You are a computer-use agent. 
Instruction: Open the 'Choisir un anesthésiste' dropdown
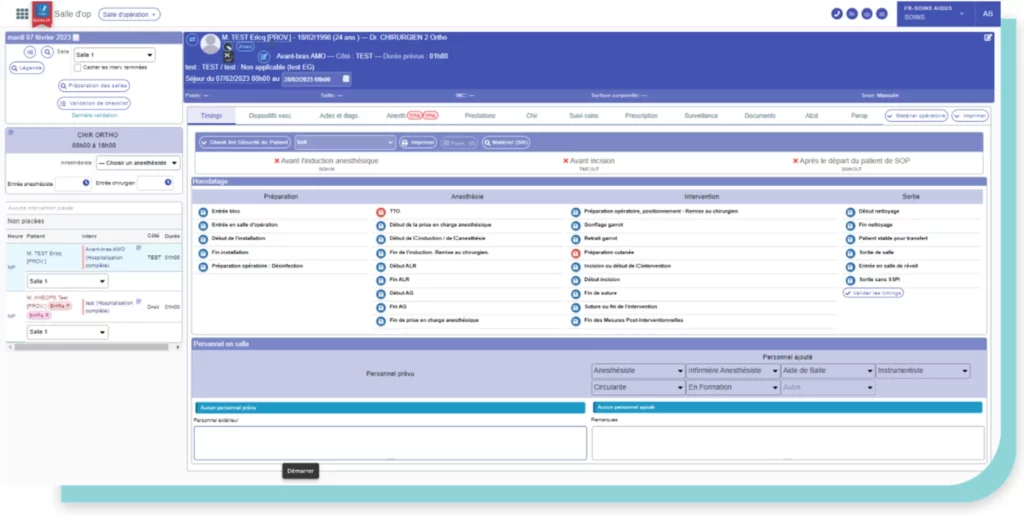pyautogui.click(x=138, y=163)
